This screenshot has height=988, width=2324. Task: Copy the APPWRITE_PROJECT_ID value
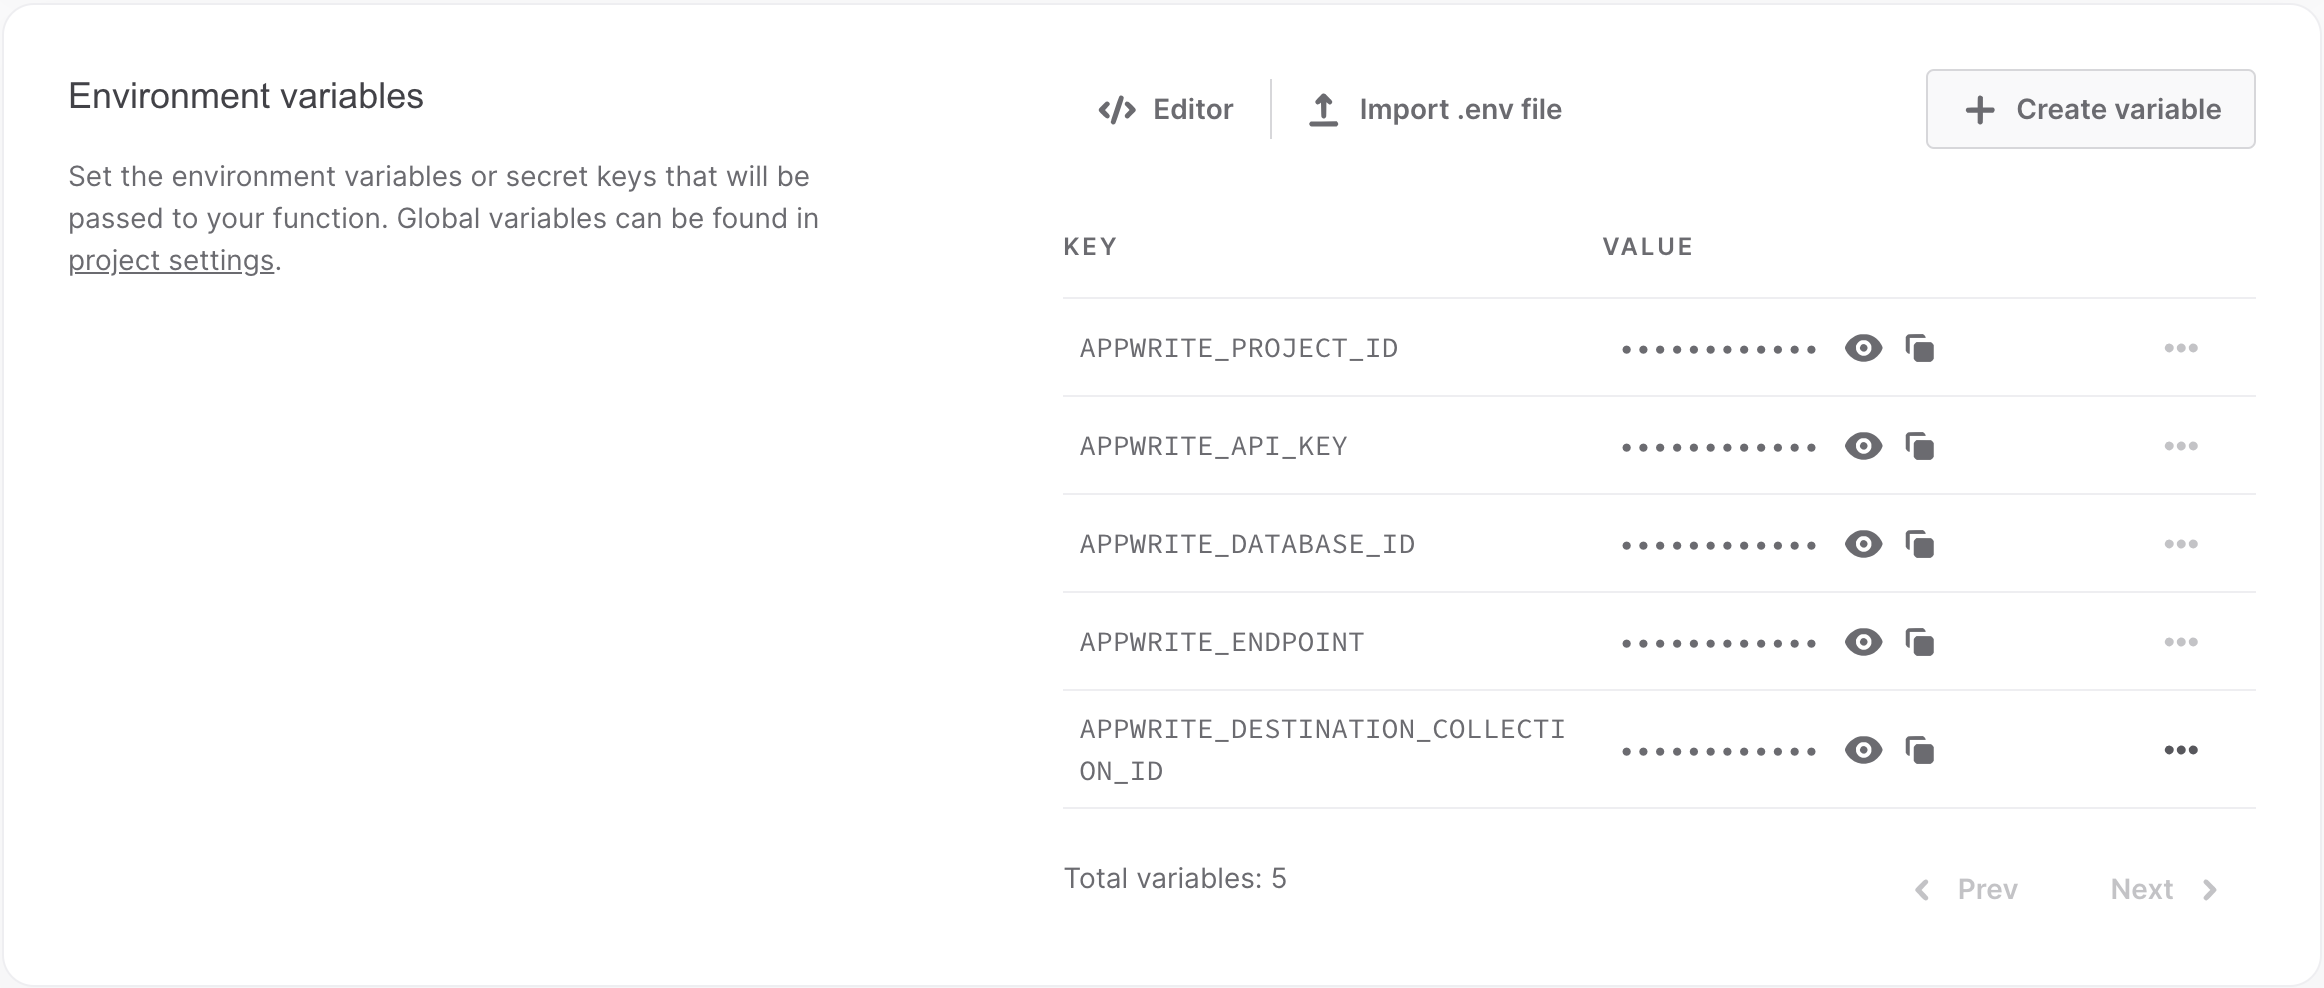point(1922,348)
